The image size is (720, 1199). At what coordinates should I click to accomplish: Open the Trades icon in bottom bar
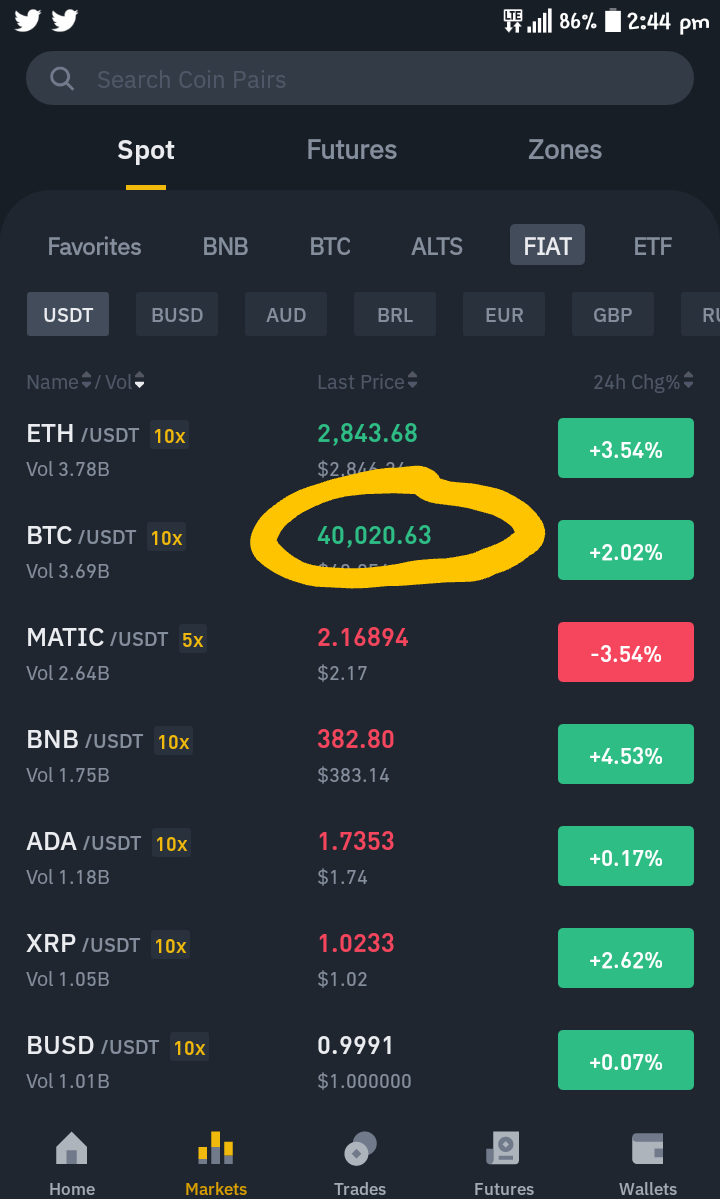[x=360, y=1149]
